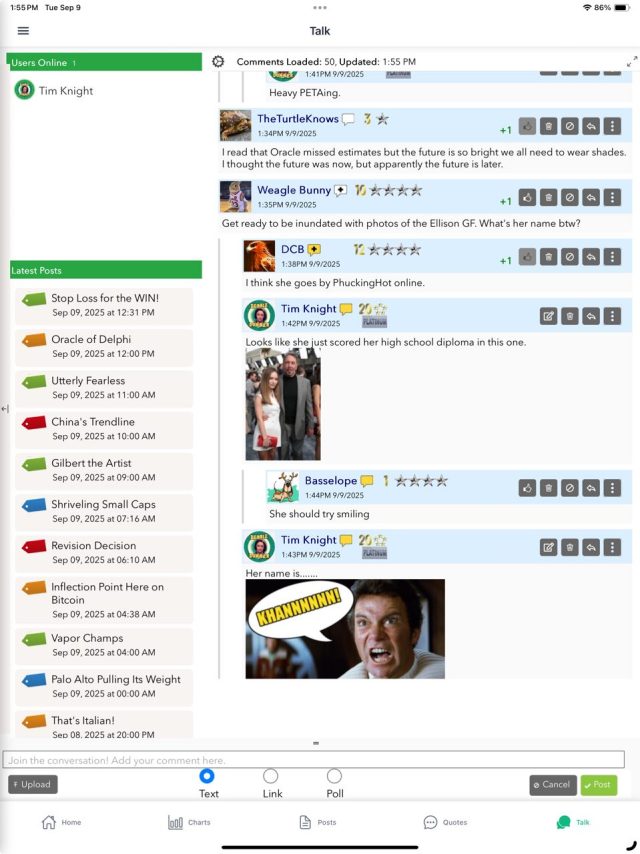Screen dimensions: 640x854
Task: Open more options on Tim Knight's 1:43PM comment
Action: pos(612,547)
